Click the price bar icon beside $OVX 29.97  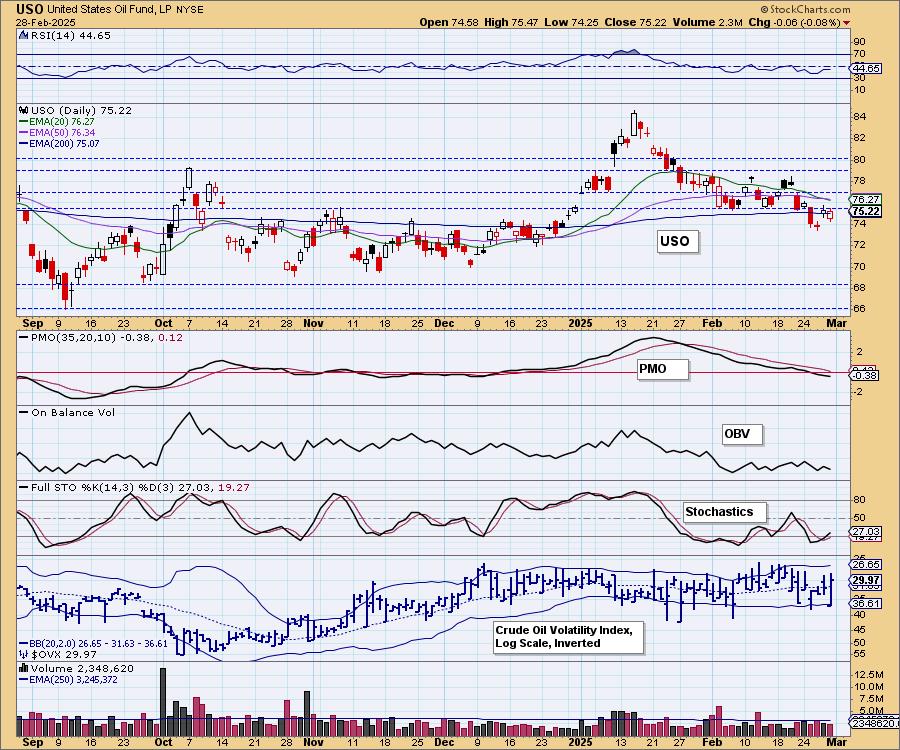pos(24,654)
